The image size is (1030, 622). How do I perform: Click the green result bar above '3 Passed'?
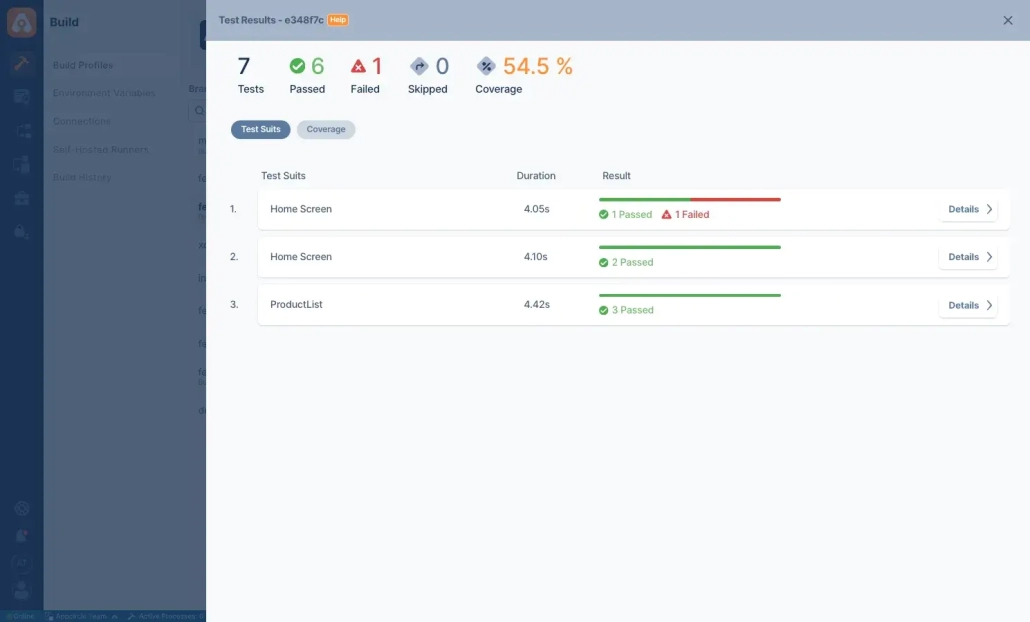point(690,295)
